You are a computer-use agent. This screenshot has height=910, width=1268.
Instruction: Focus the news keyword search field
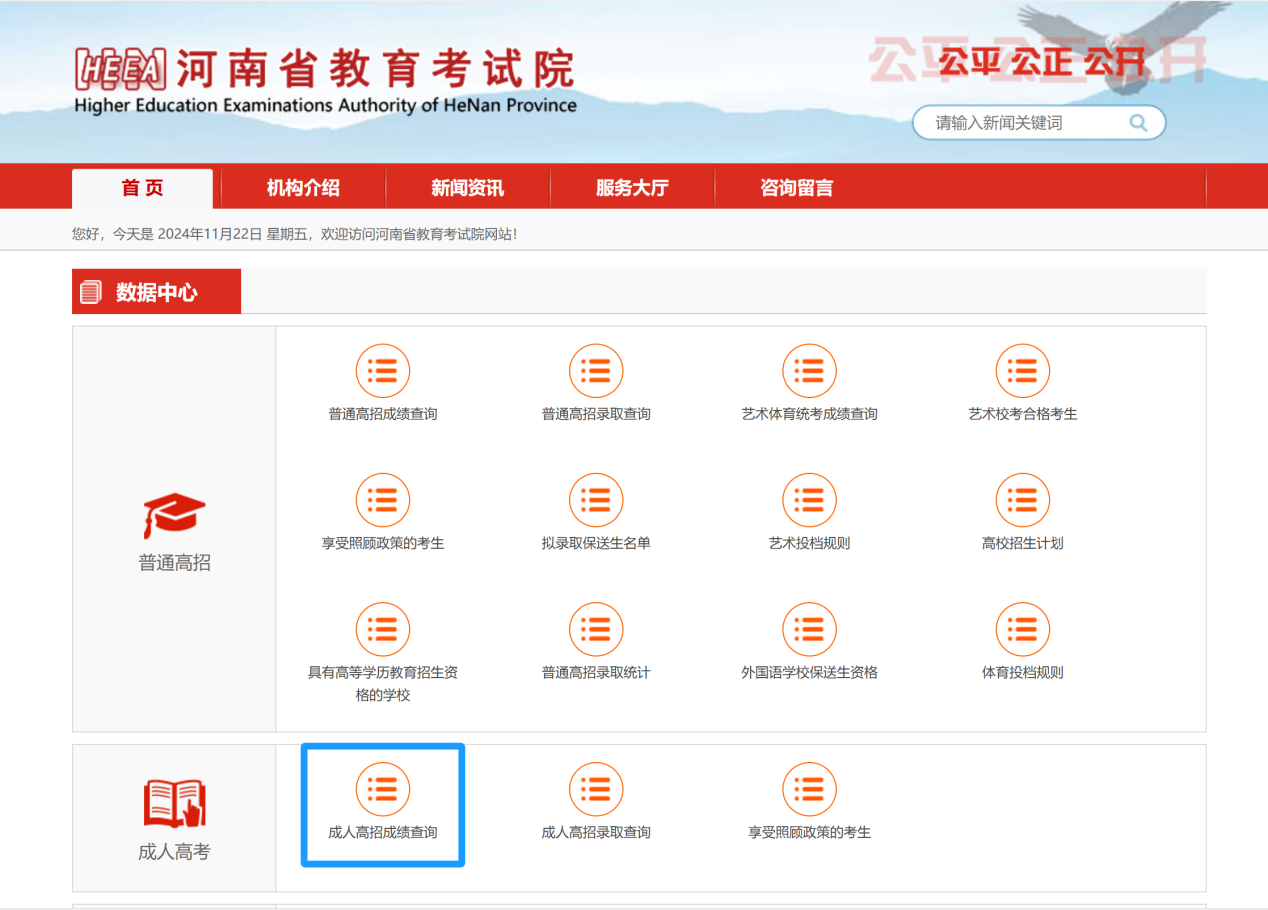coord(1024,123)
